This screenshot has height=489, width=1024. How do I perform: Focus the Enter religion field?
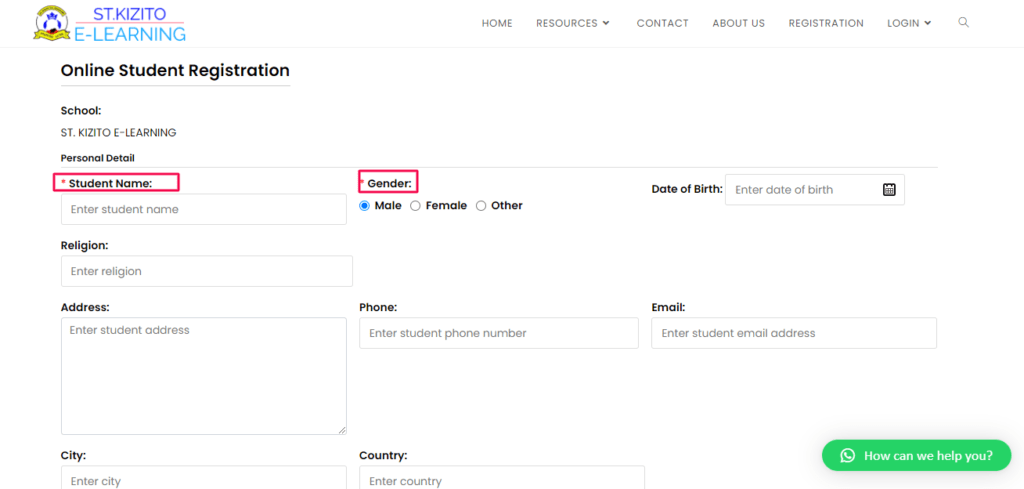coord(207,271)
